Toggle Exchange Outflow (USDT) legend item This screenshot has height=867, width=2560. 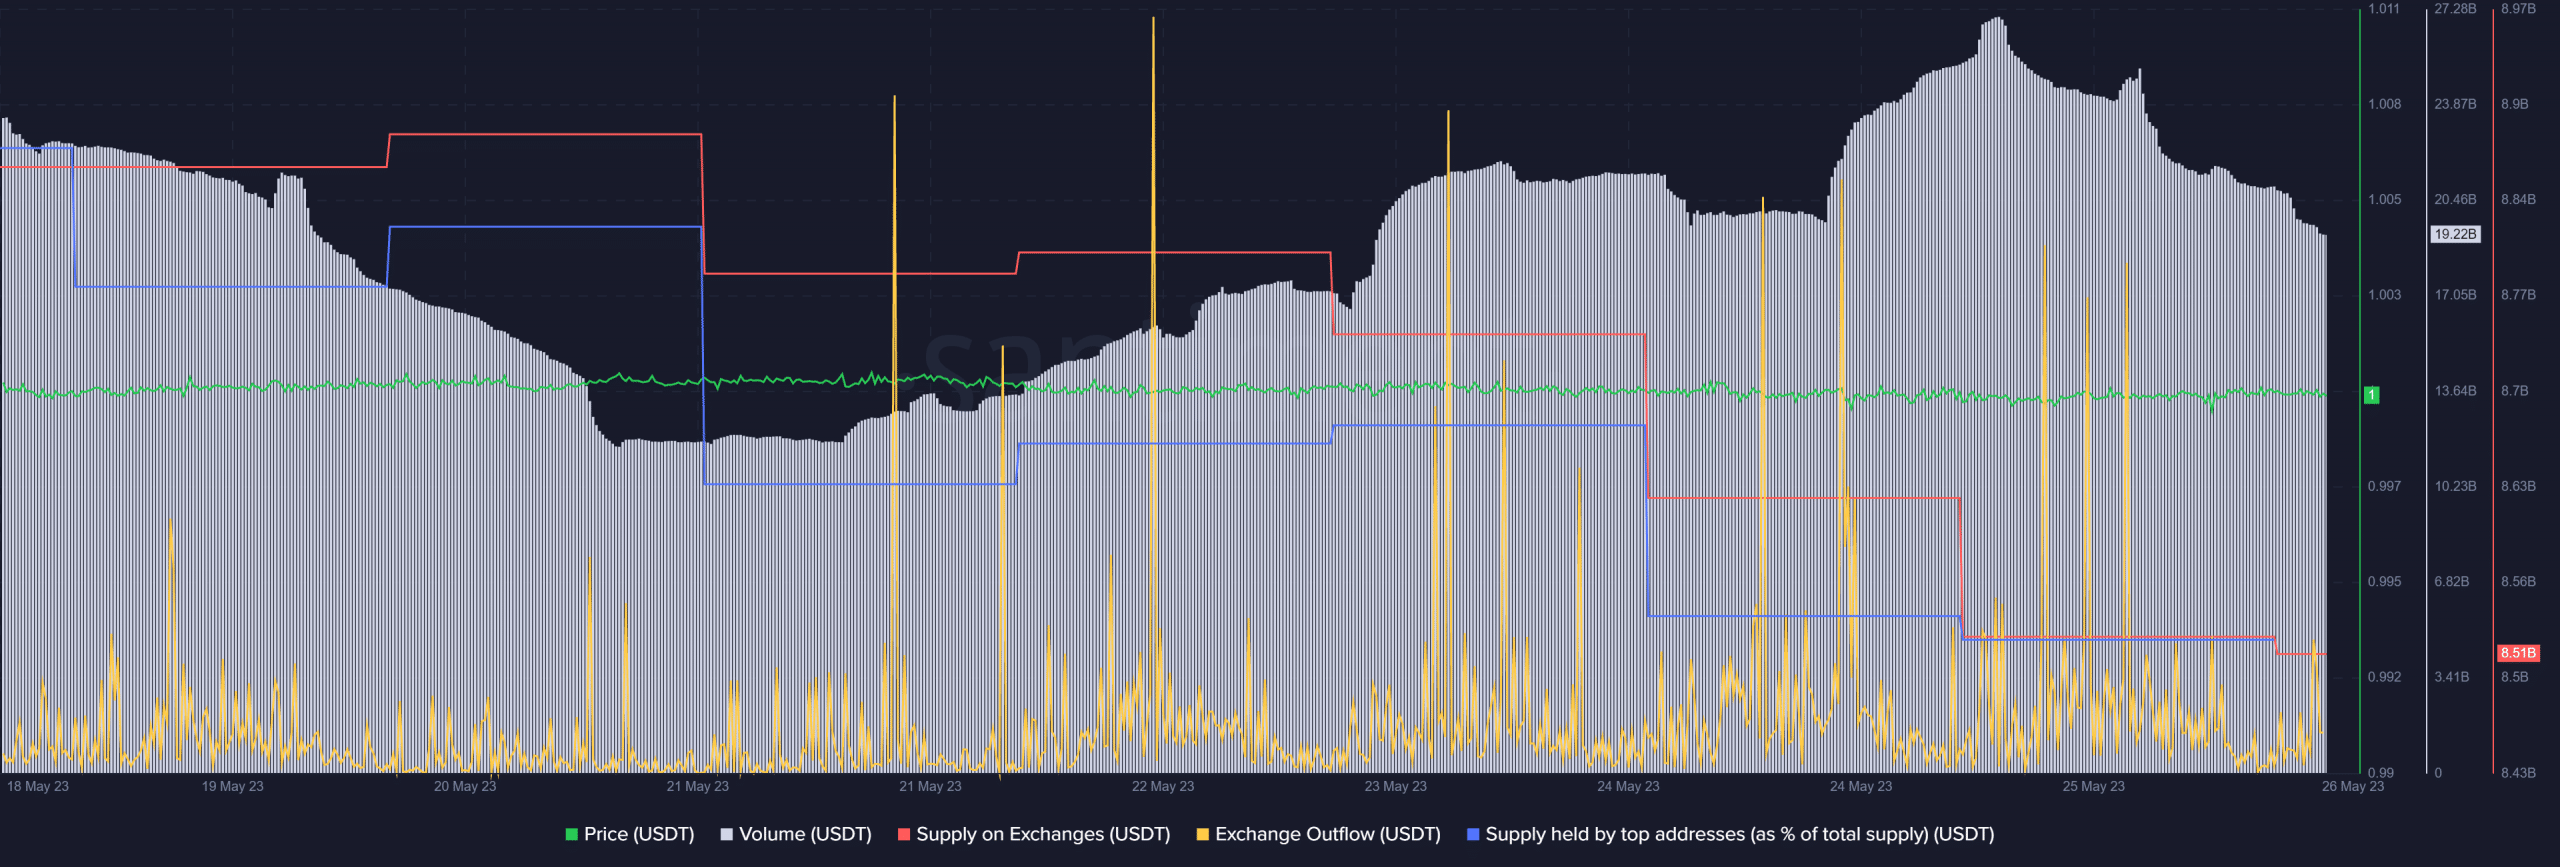pos(1318,834)
